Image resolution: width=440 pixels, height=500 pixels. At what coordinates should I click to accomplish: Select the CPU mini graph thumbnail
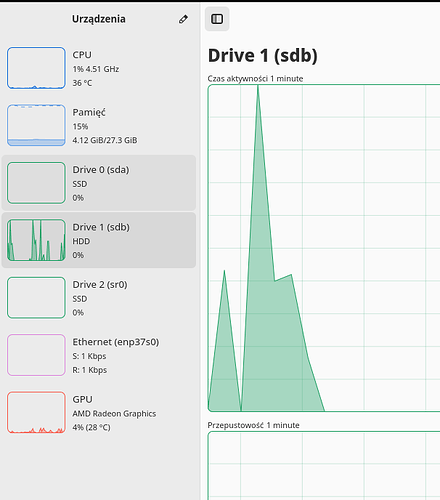36,68
